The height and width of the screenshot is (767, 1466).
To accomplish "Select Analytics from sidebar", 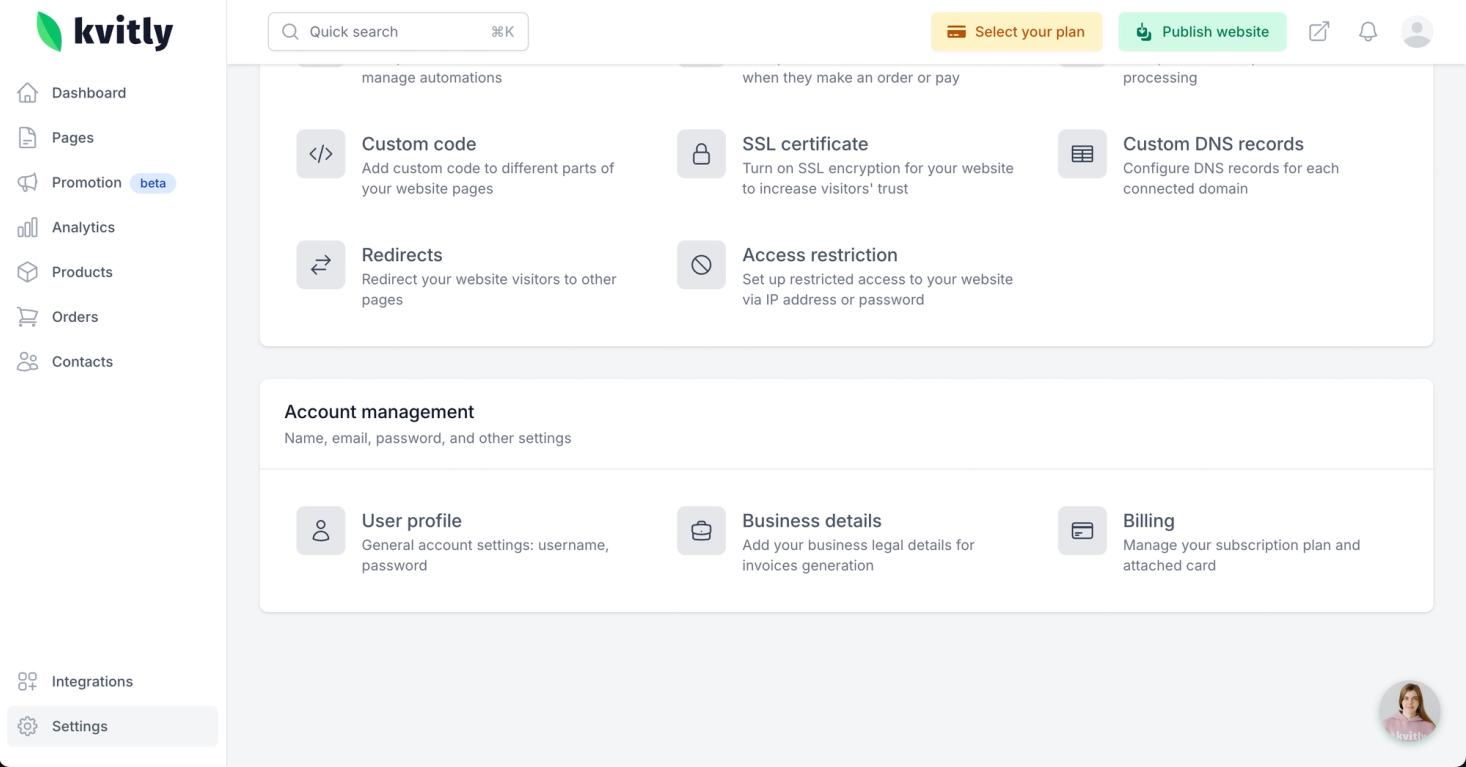I will (83, 228).
